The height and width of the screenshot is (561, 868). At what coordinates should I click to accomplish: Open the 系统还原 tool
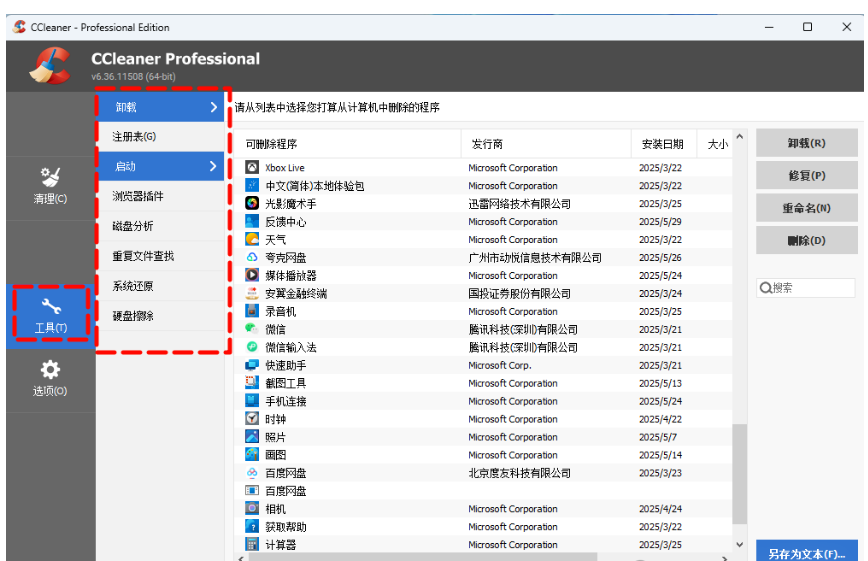pyautogui.click(x=161, y=286)
